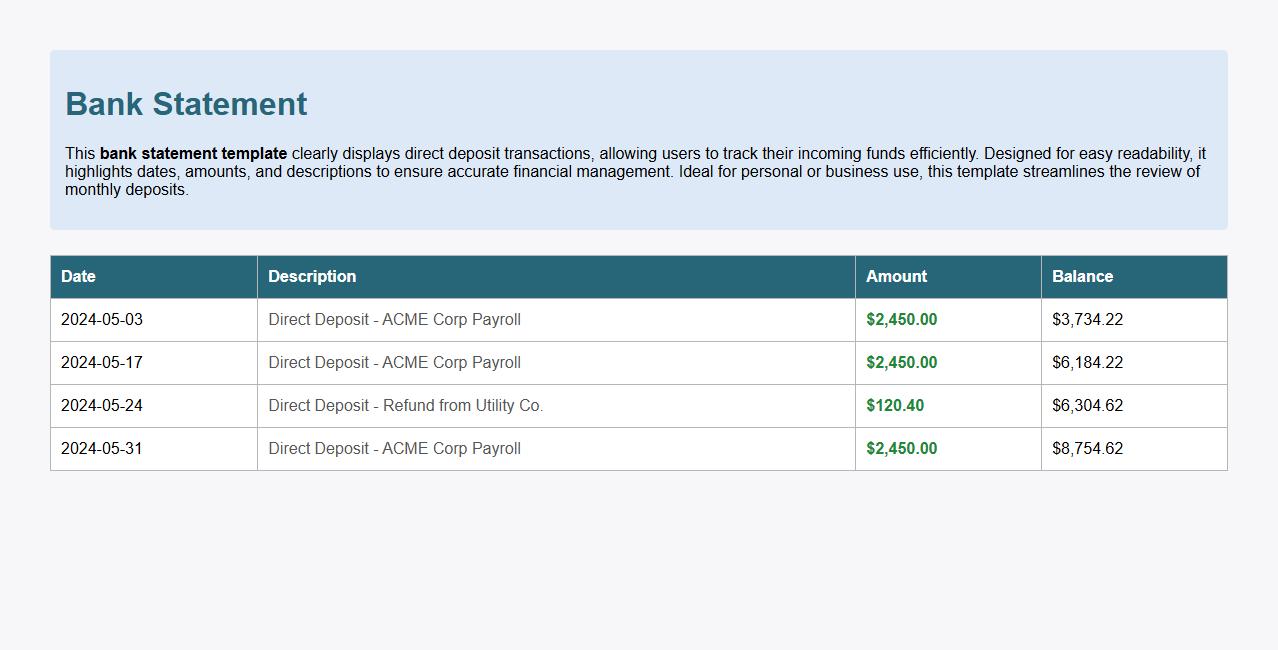Click the Refund from Utility Co. description
Image resolution: width=1278 pixels, height=650 pixels.
[x=406, y=405]
